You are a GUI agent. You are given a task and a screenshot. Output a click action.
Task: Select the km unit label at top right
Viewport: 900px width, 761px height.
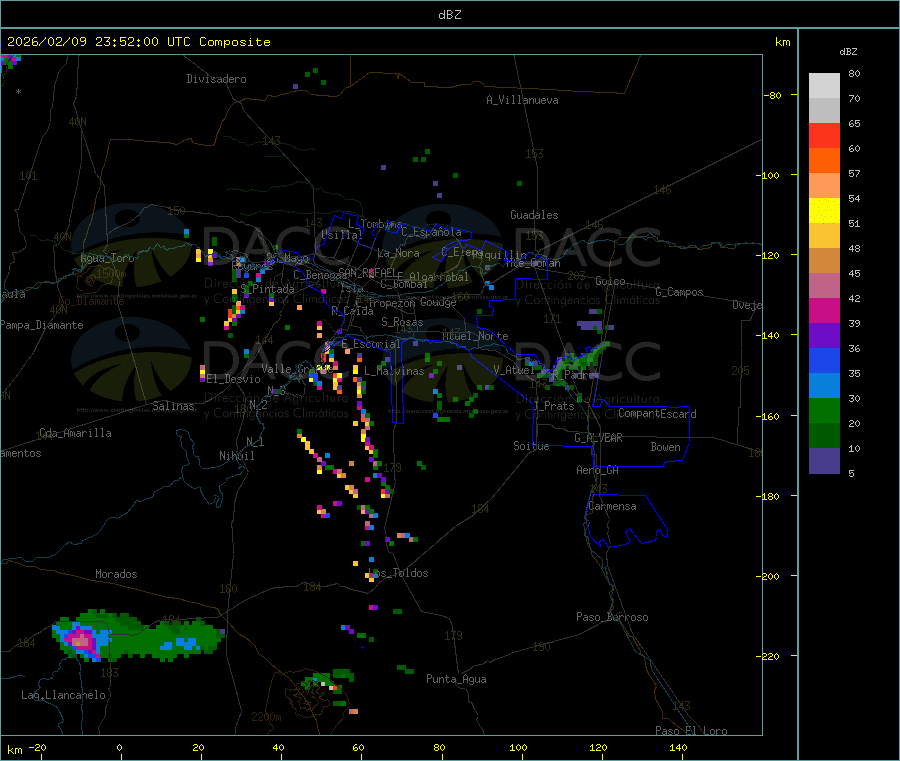coord(782,42)
